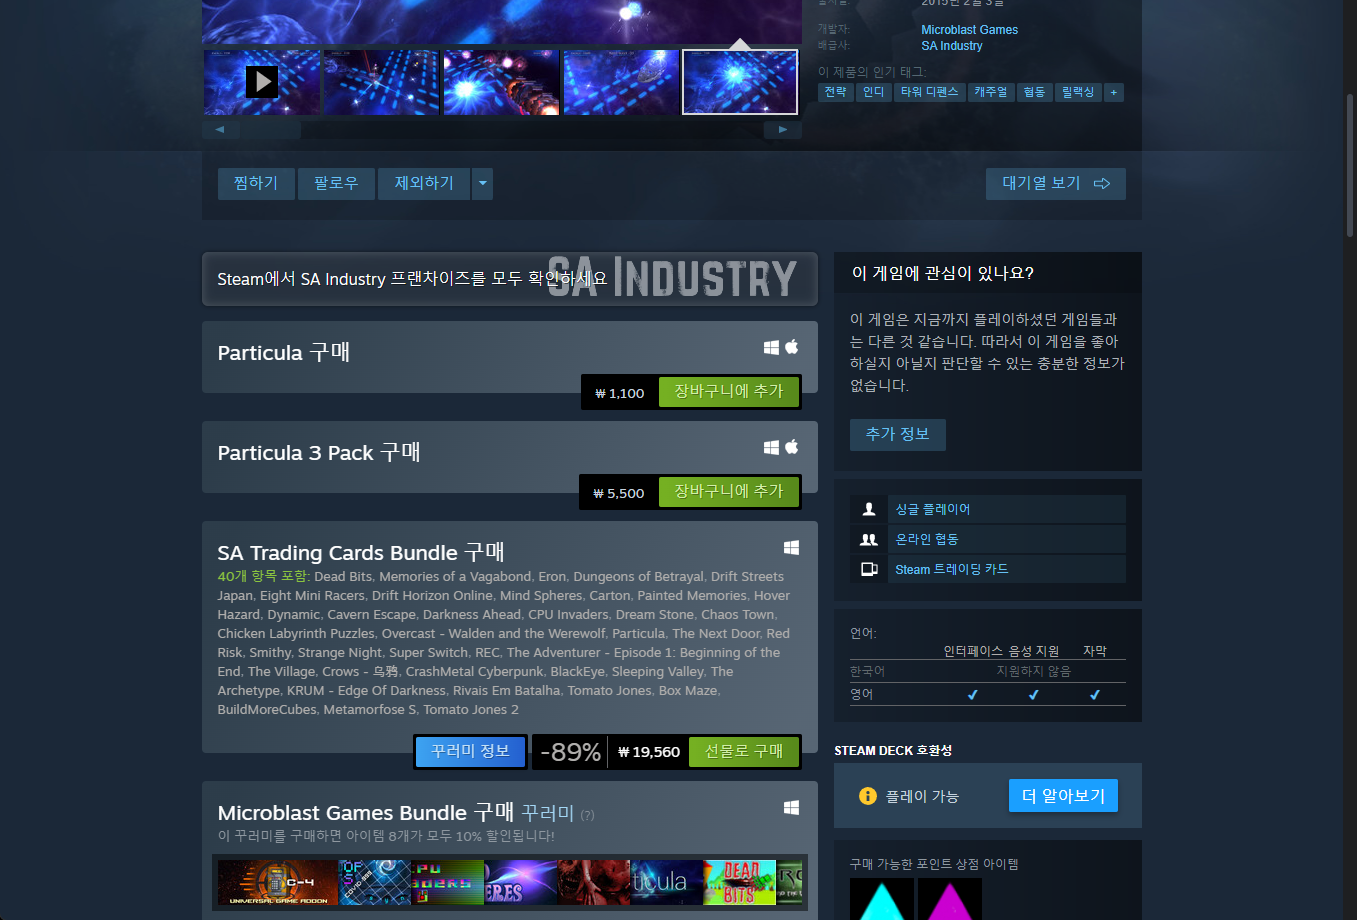The height and width of the screenshot is (920, 1357).
Task: Select the 릴랙싱 tag
Action: [1078, 92]
